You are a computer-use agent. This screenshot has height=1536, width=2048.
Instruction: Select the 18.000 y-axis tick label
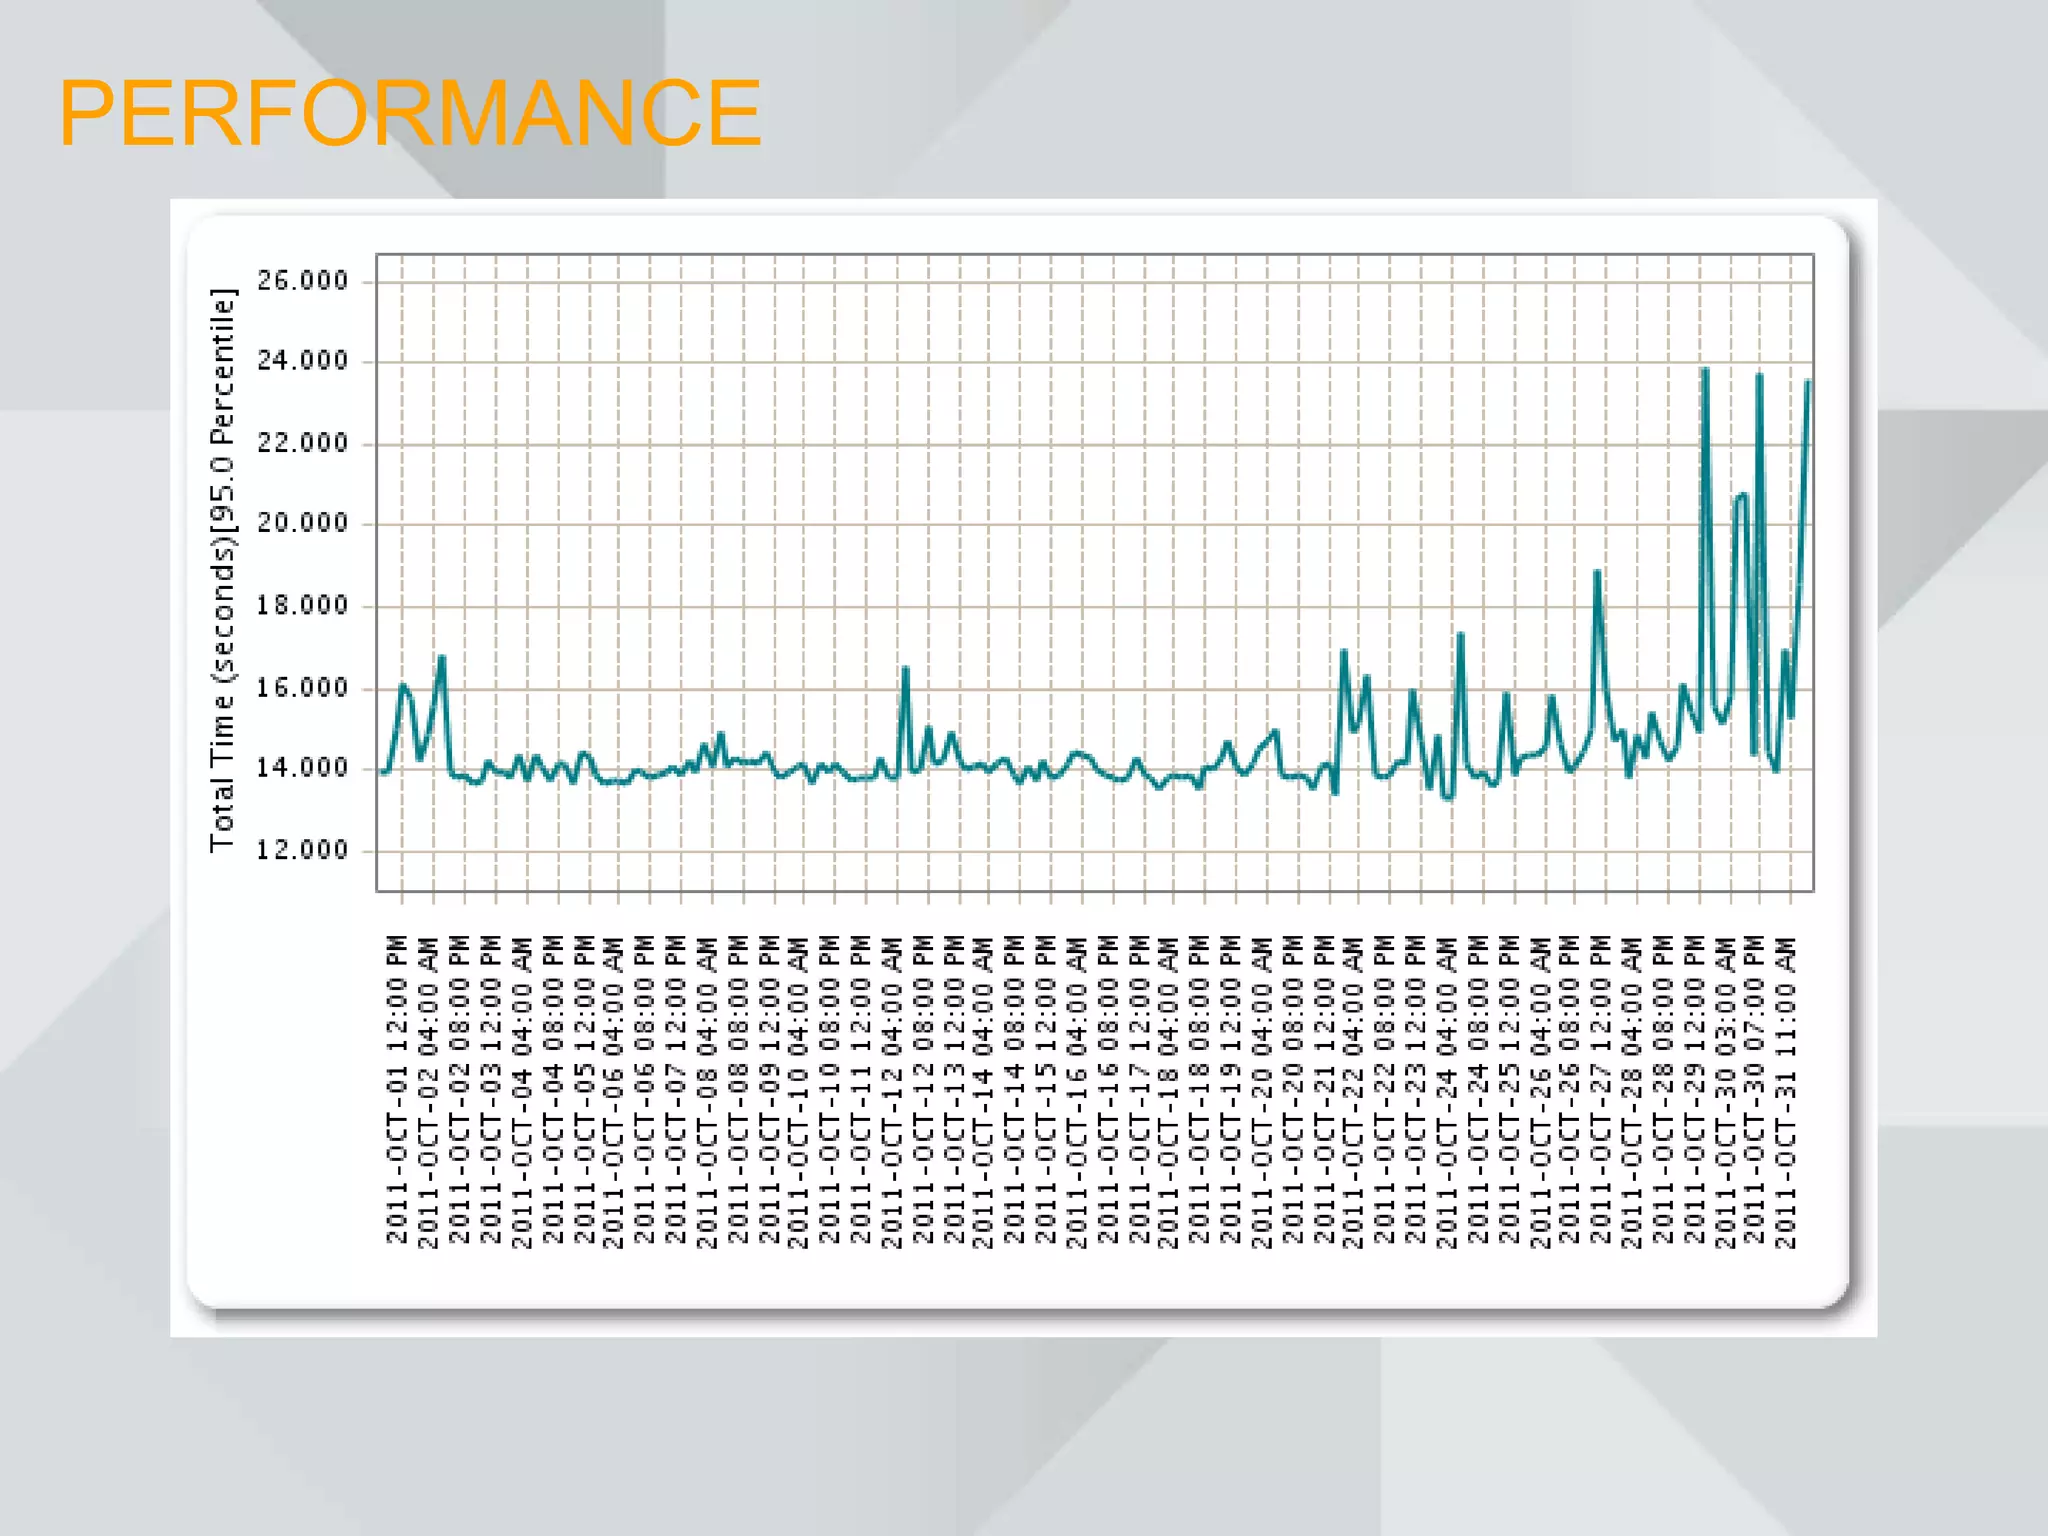coord(303,605)
